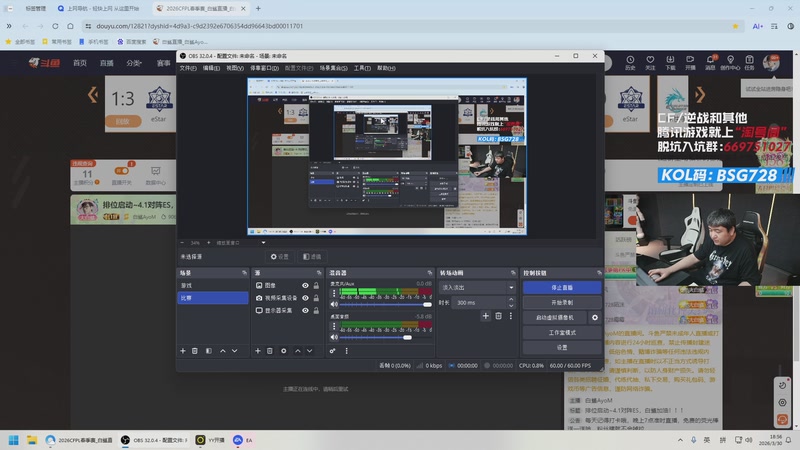Lock the 显示器采集 source

click(x=316, y=310)
